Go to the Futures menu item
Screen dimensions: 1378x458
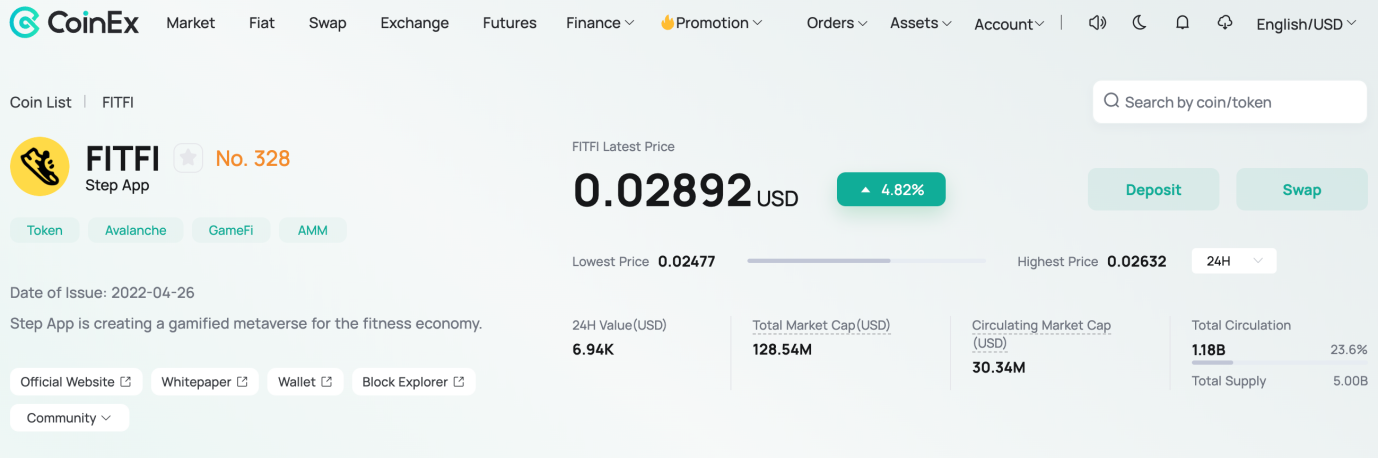pos(509,22)
